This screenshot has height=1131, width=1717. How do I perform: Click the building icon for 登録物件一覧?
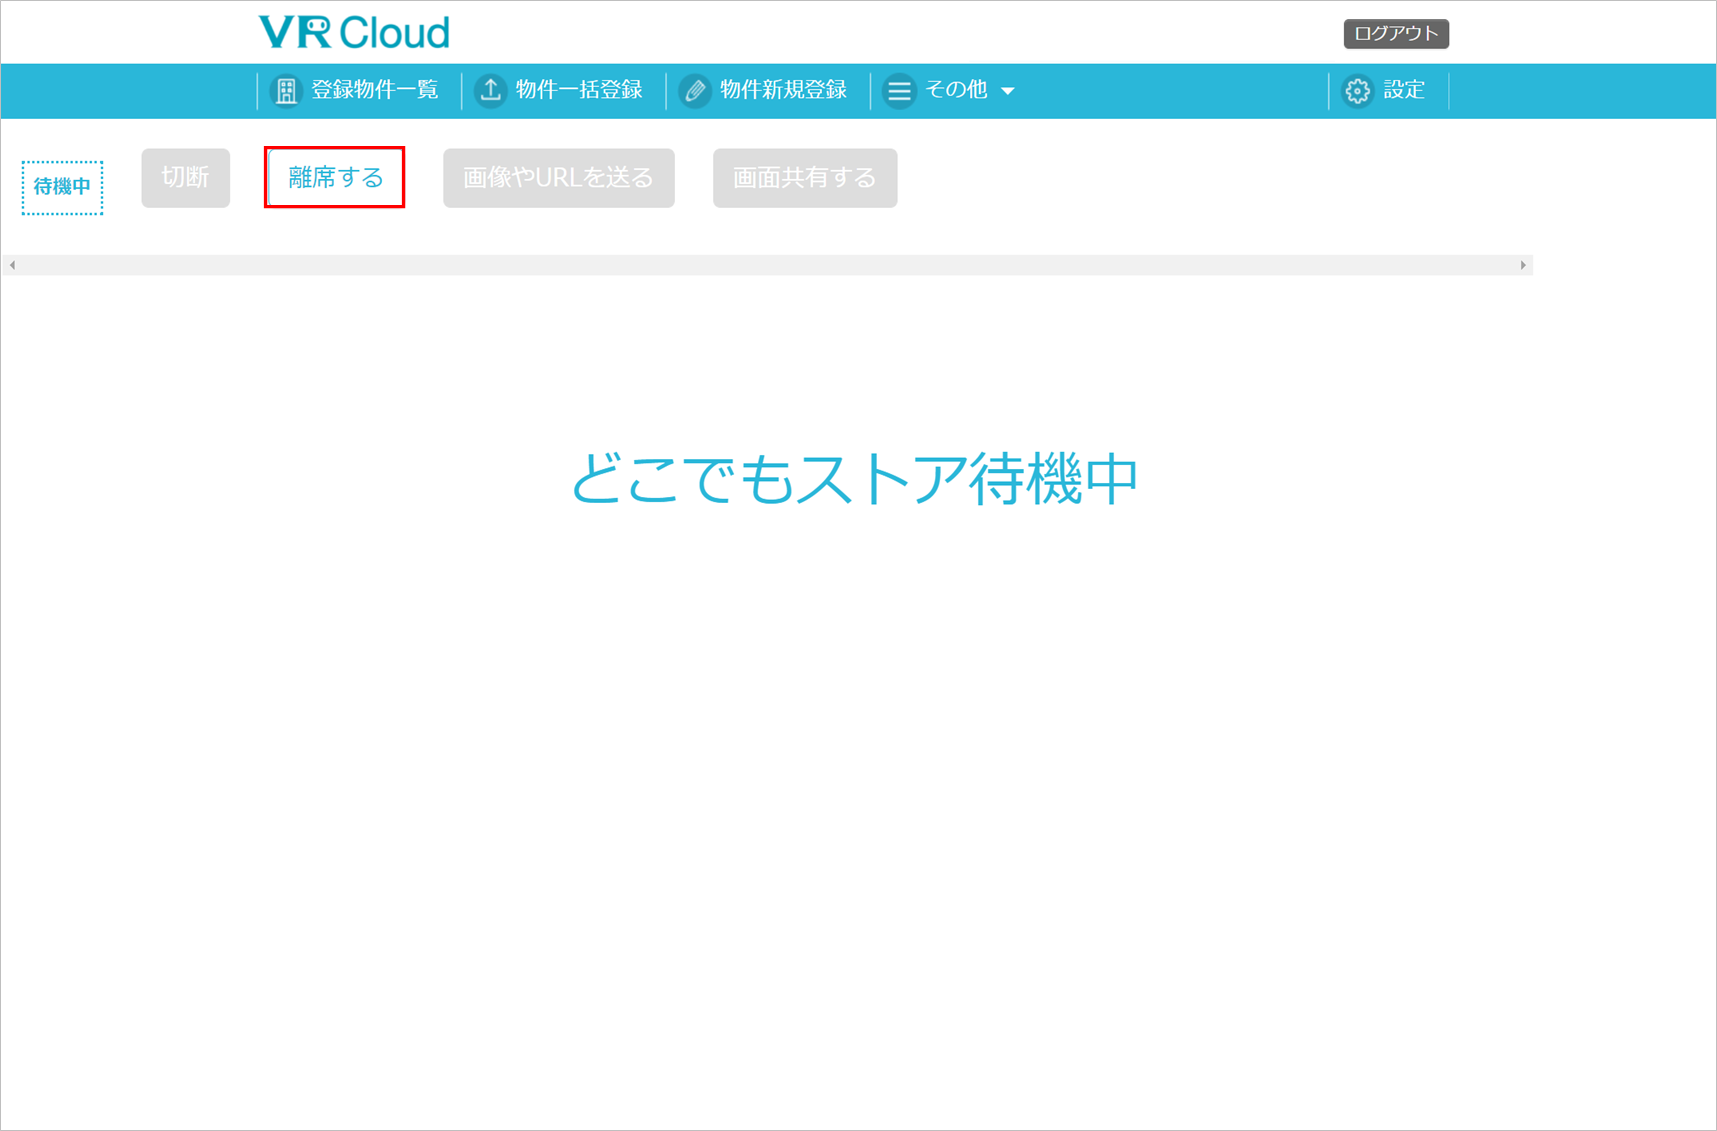click(x=286, y=91)
